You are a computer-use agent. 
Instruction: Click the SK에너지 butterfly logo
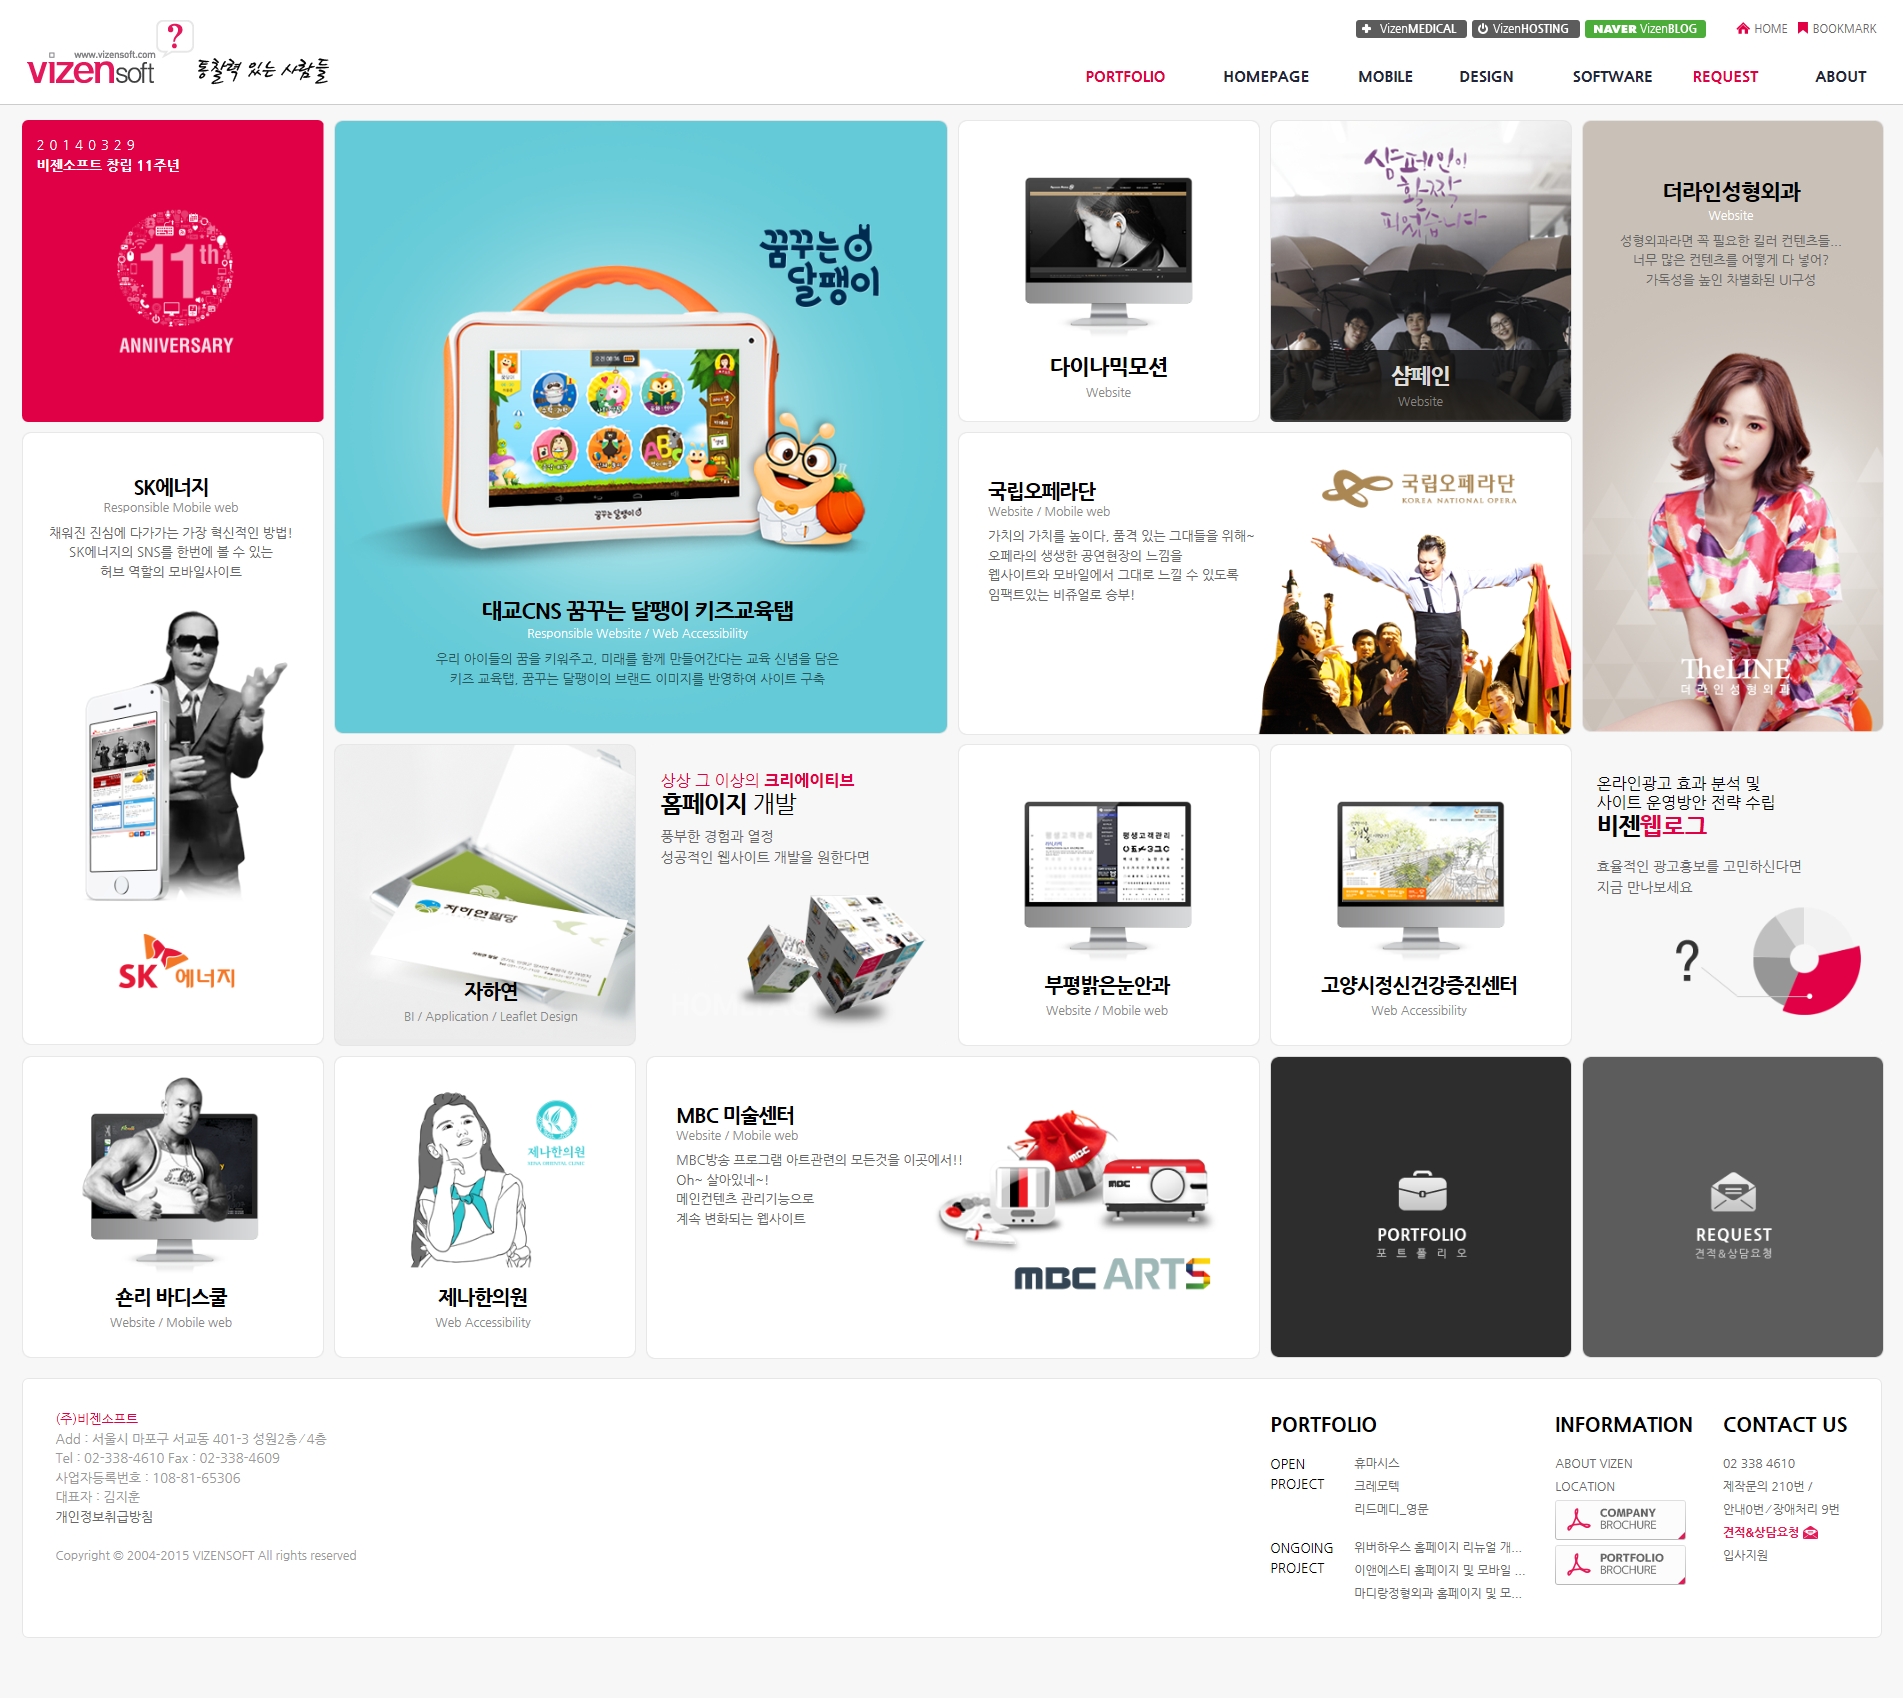(177, 963)
